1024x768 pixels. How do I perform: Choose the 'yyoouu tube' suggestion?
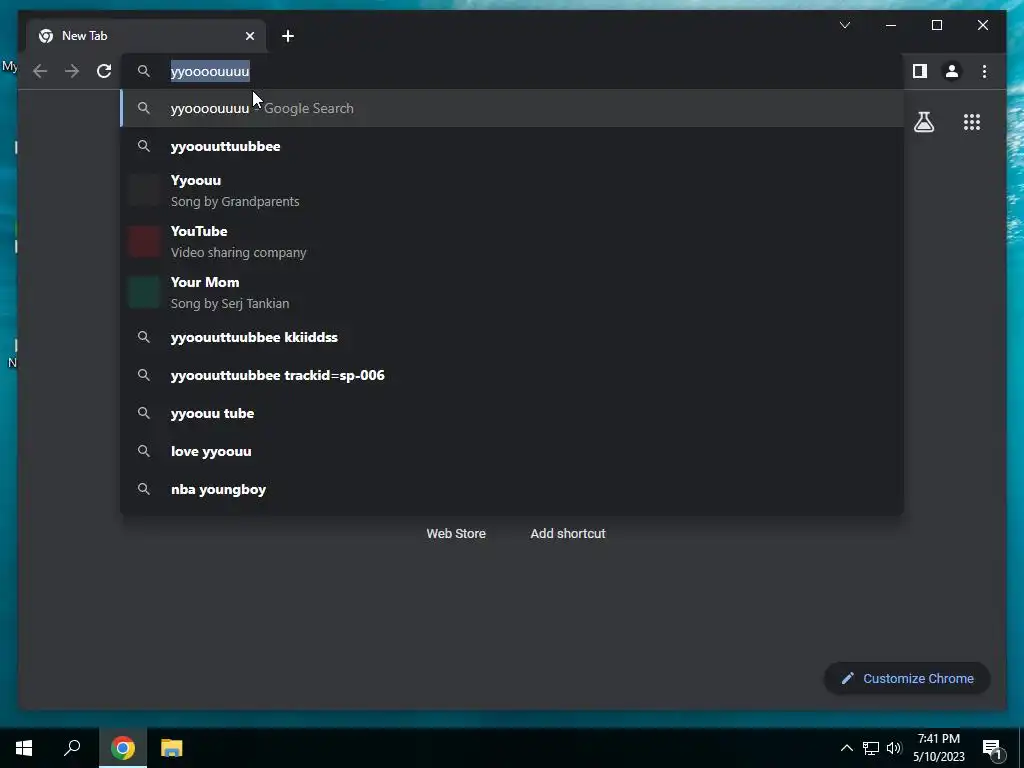tap(512, 413)
